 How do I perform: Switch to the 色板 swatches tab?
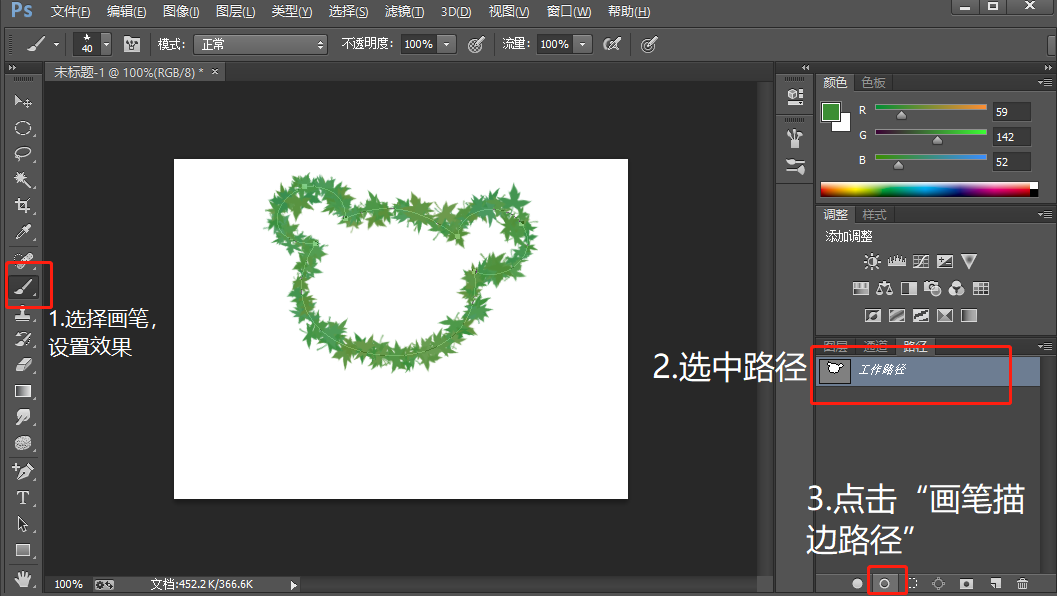pyautogui.click(x=873, y=83)
